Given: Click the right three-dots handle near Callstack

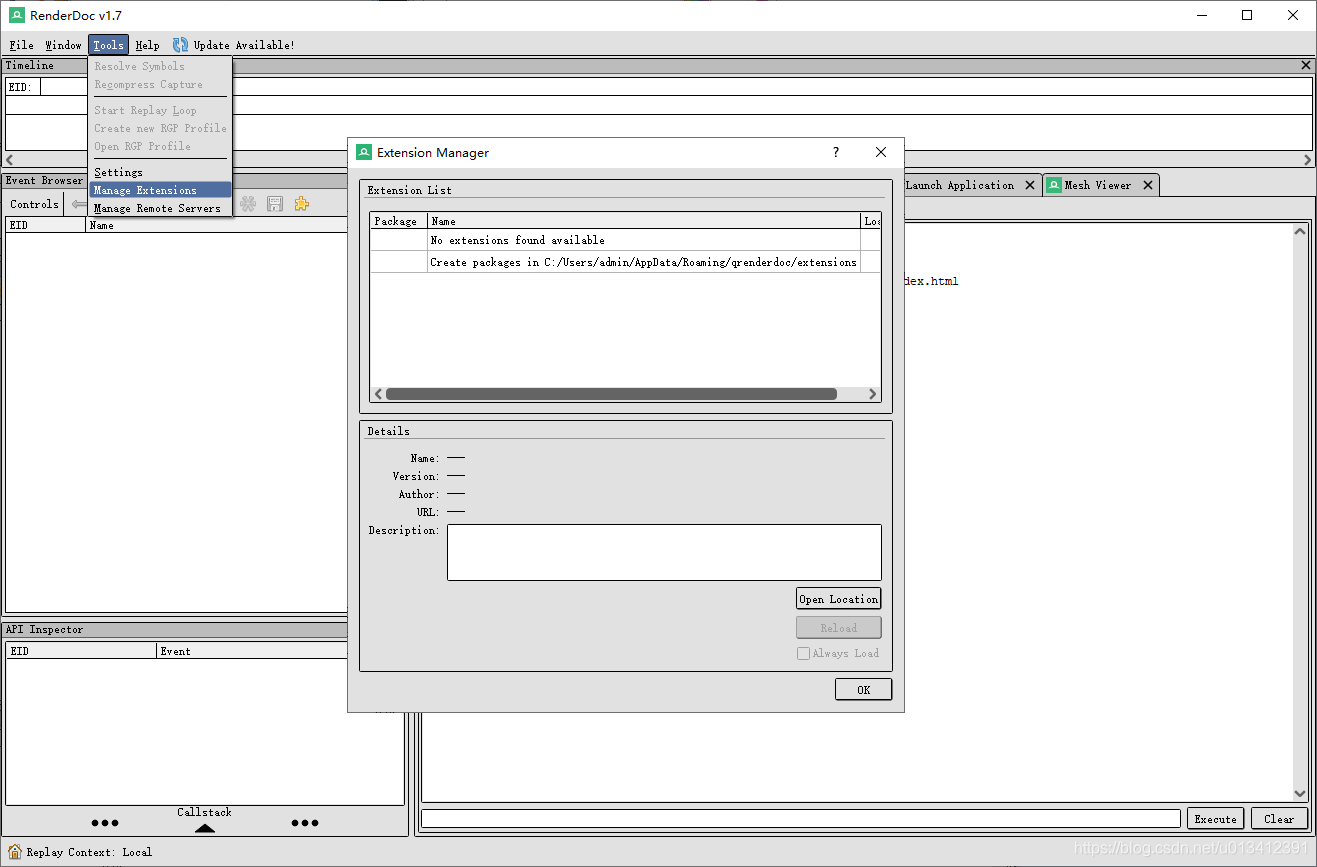Looking at the screenshot, I should 305,823.
